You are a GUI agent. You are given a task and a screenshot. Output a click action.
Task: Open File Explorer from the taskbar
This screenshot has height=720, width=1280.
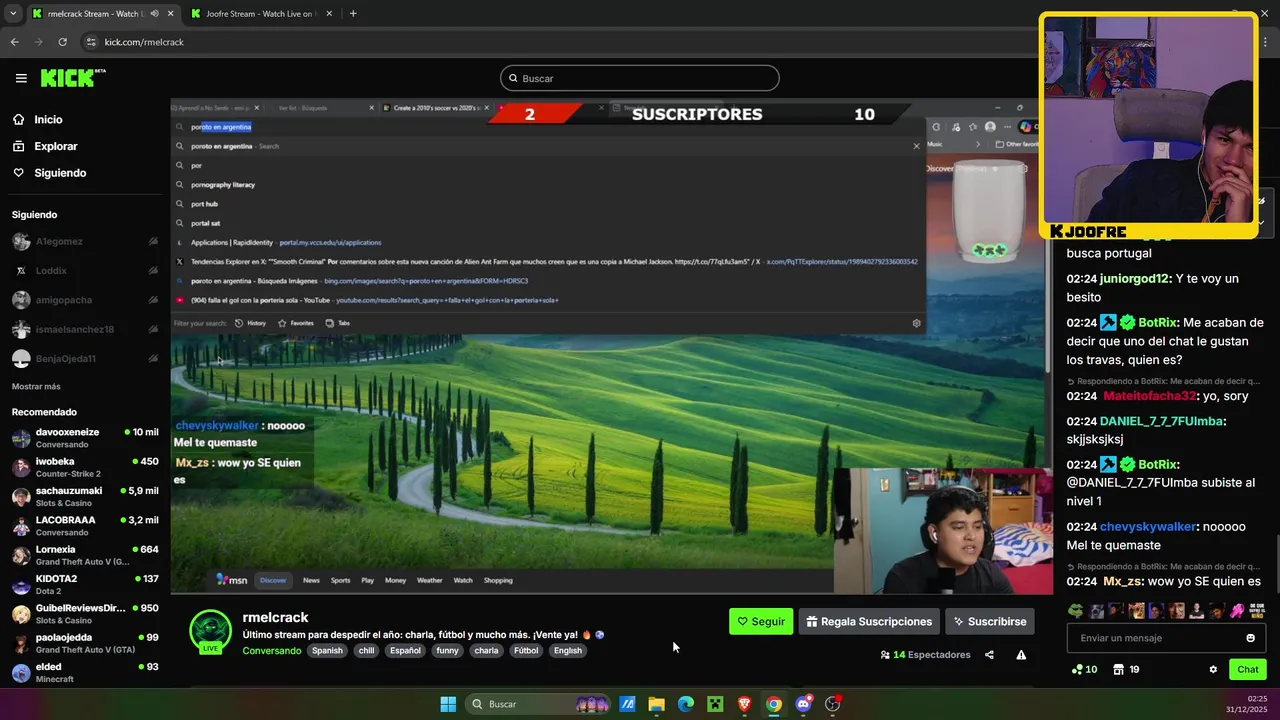click(x=656, y=704)
